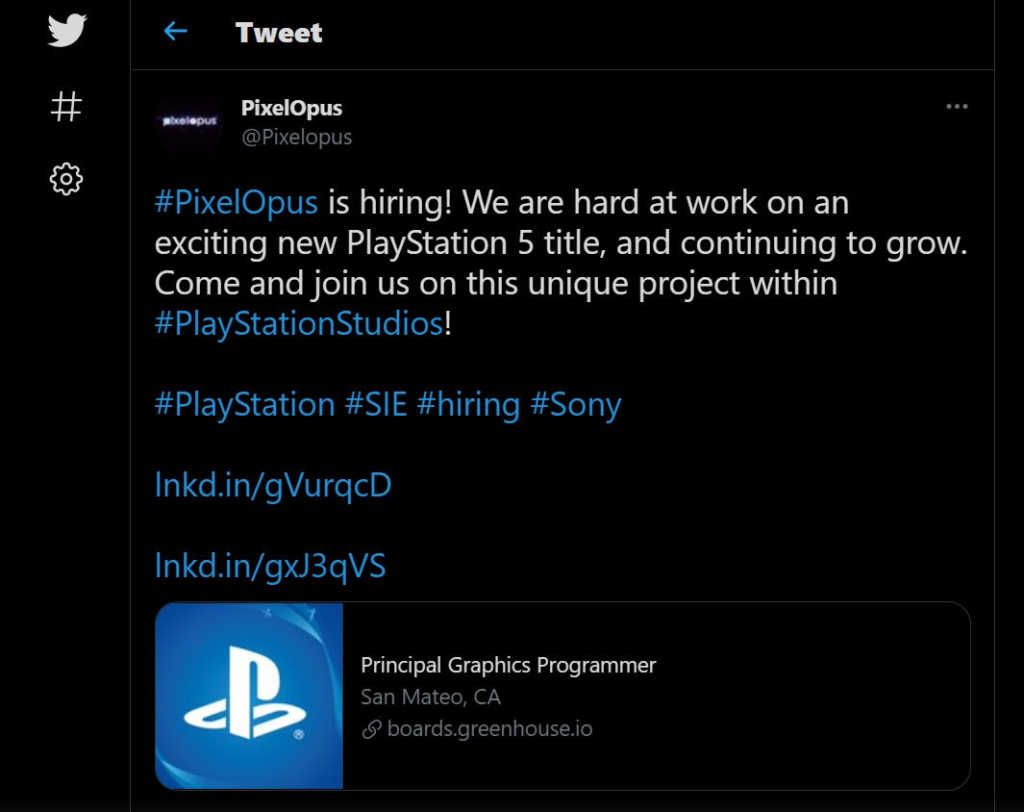1024x812 pixels.
Task: Open the Principal Graphics Programmer card title
Action: tap(508, 665)
